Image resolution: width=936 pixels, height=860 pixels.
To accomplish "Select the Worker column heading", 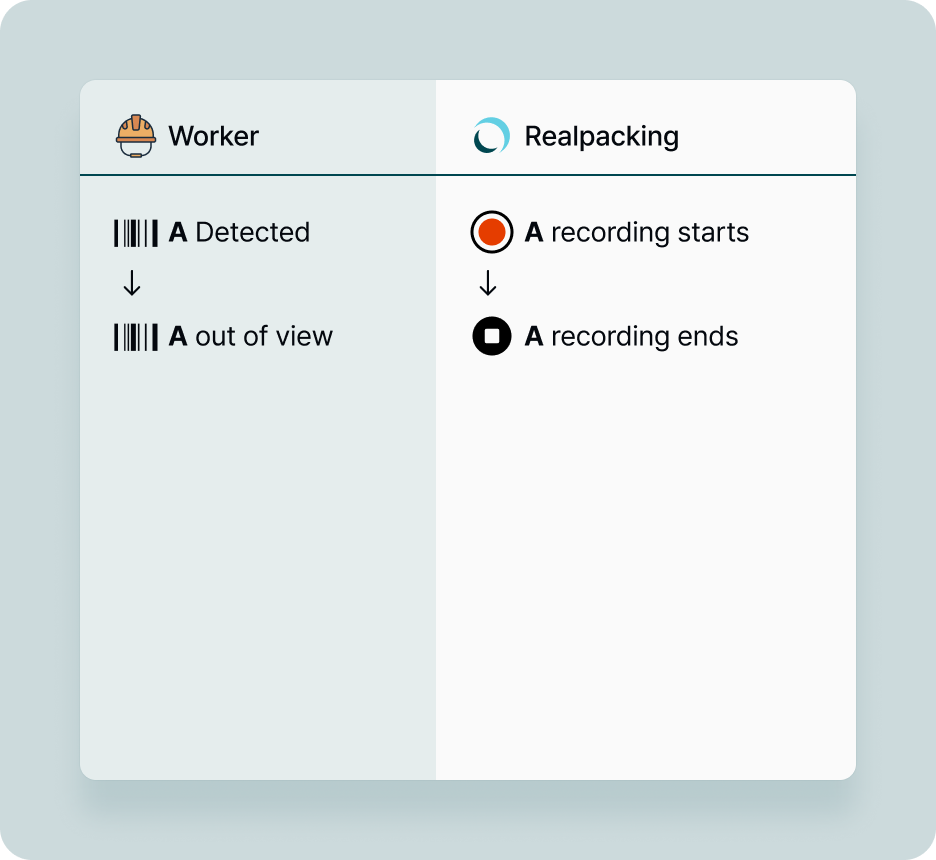I will (213, 136).
